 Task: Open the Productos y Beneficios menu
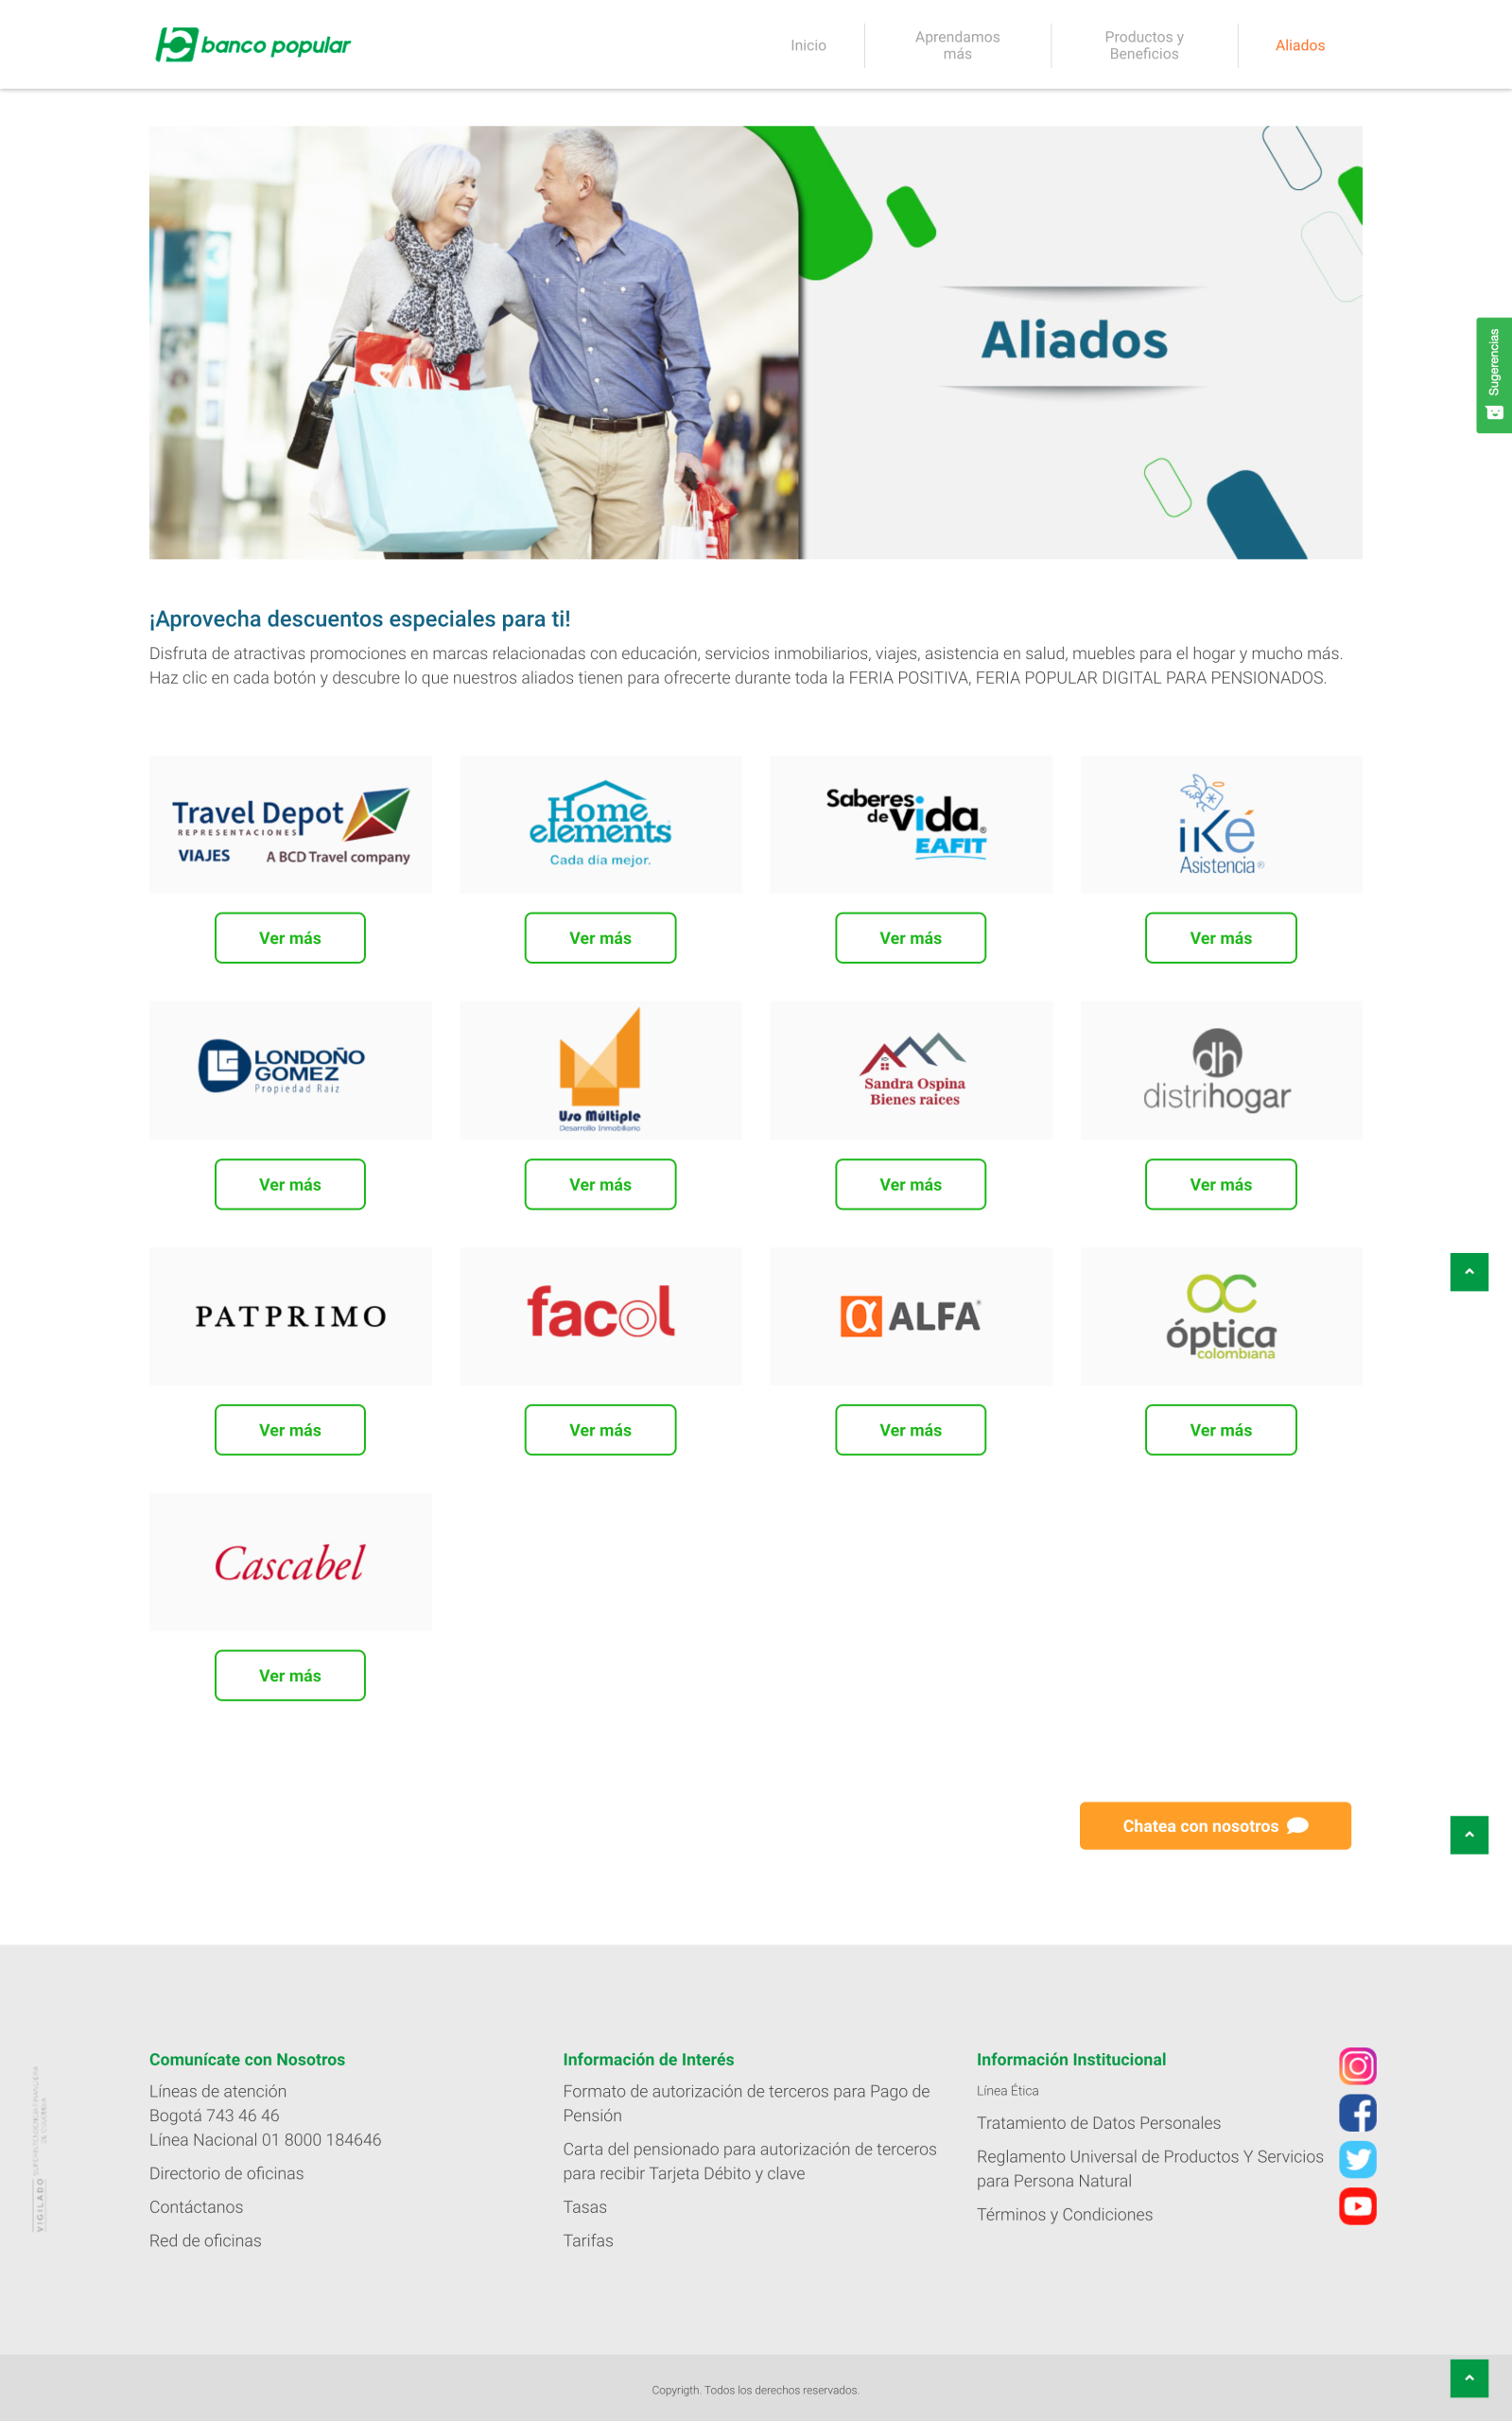[1144, 45]
